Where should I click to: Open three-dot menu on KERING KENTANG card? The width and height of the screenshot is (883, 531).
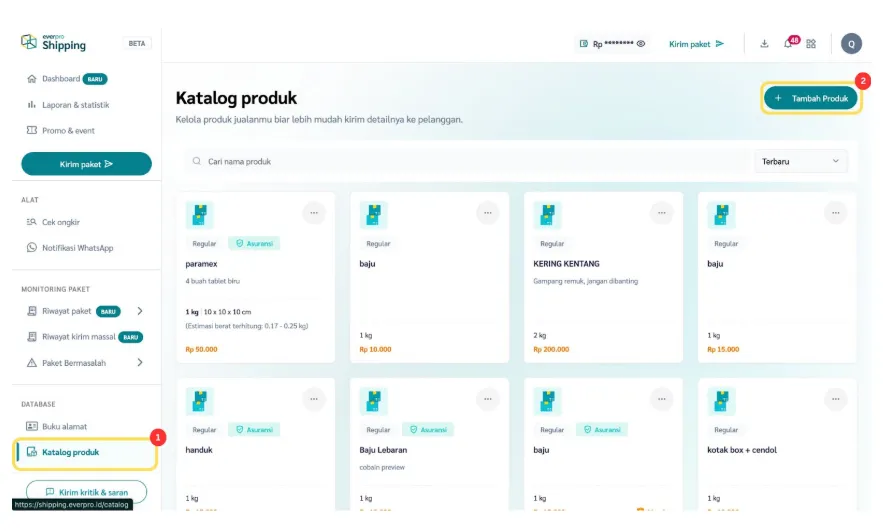pyautogui.click(x=662, y=212)
